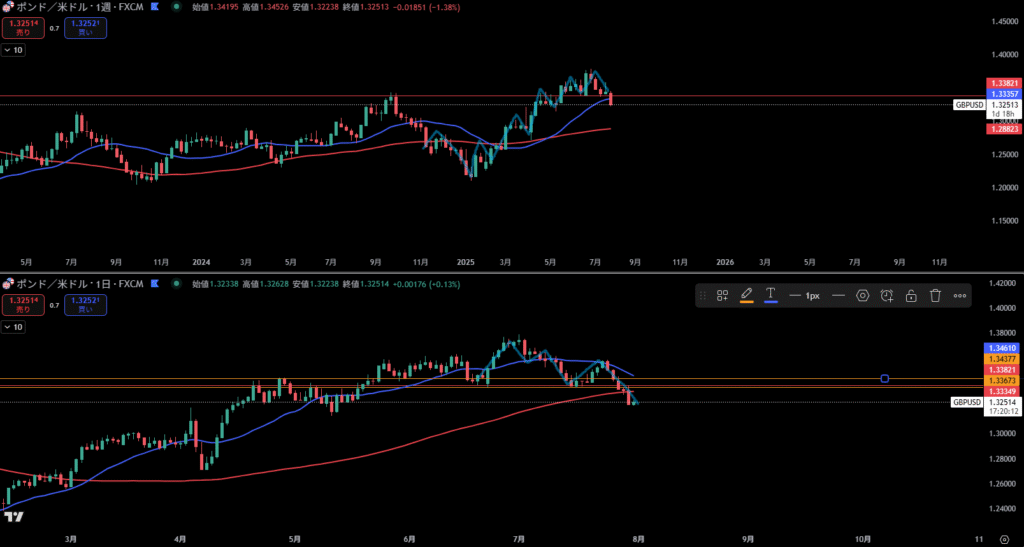Open drawing templates icon in floating toolbar

722,296
